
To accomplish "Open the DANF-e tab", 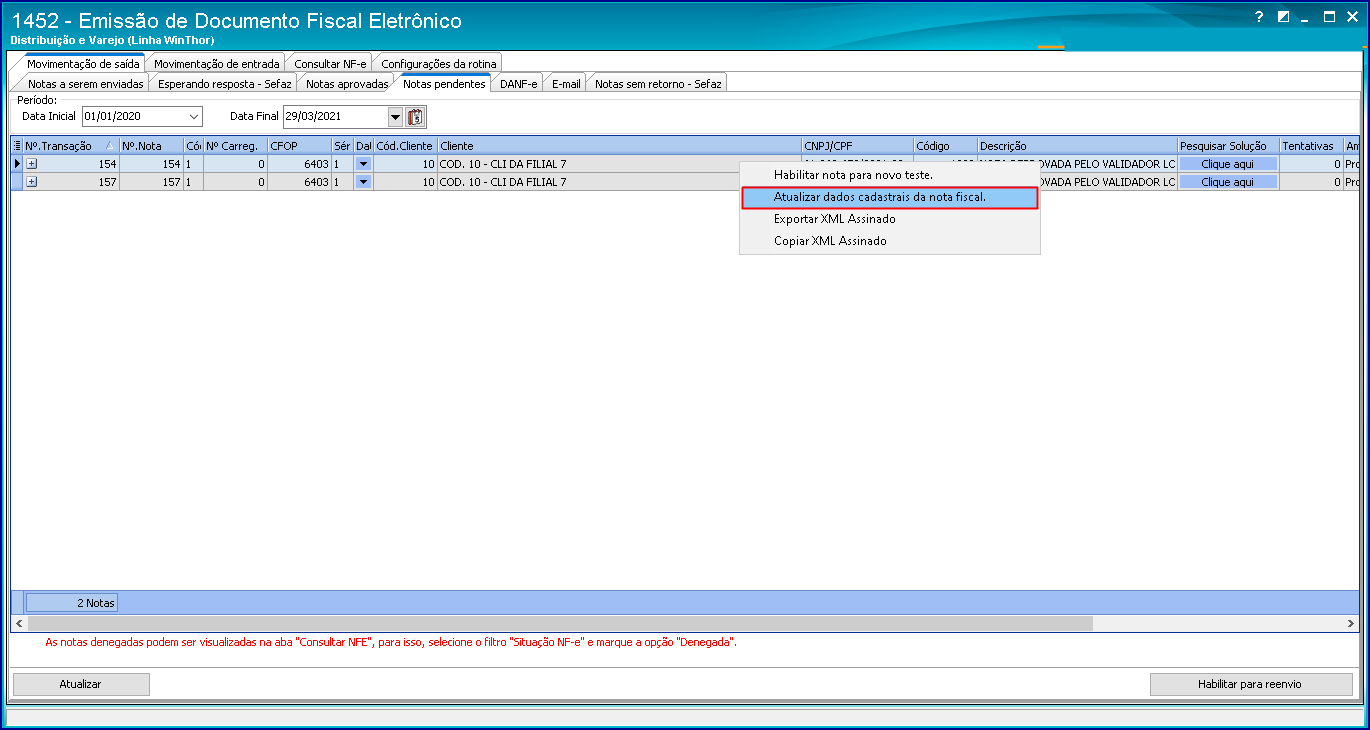I will click(x=519, y=84).
